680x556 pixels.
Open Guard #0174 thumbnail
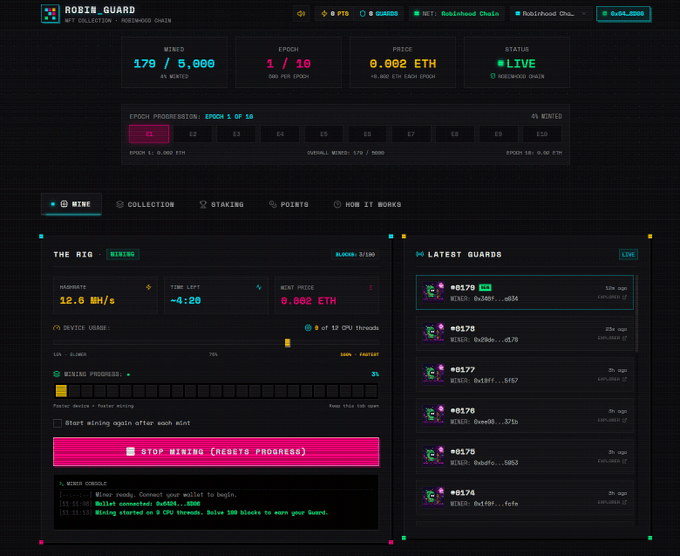(x=433, y=497)
